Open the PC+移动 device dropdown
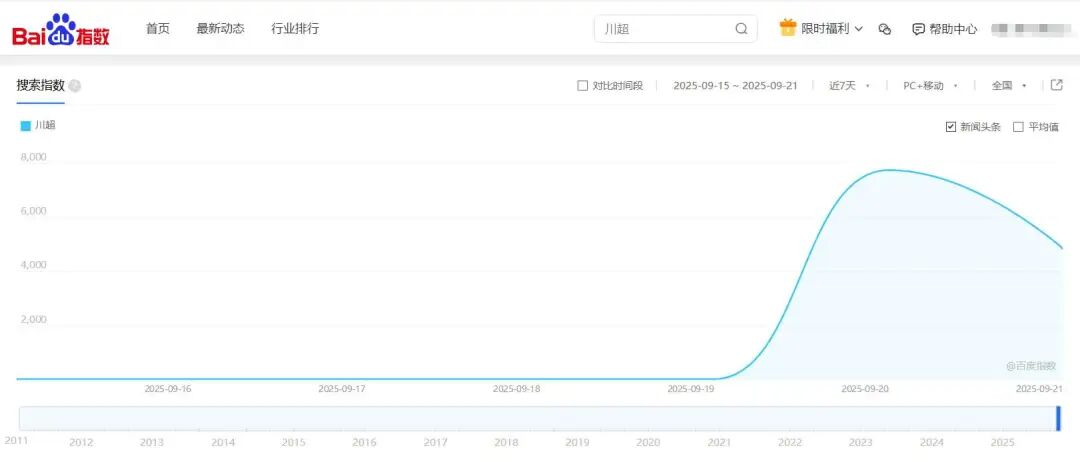Image resolution: width=1080 pixels, height=462 pixels. coord(930,86)
